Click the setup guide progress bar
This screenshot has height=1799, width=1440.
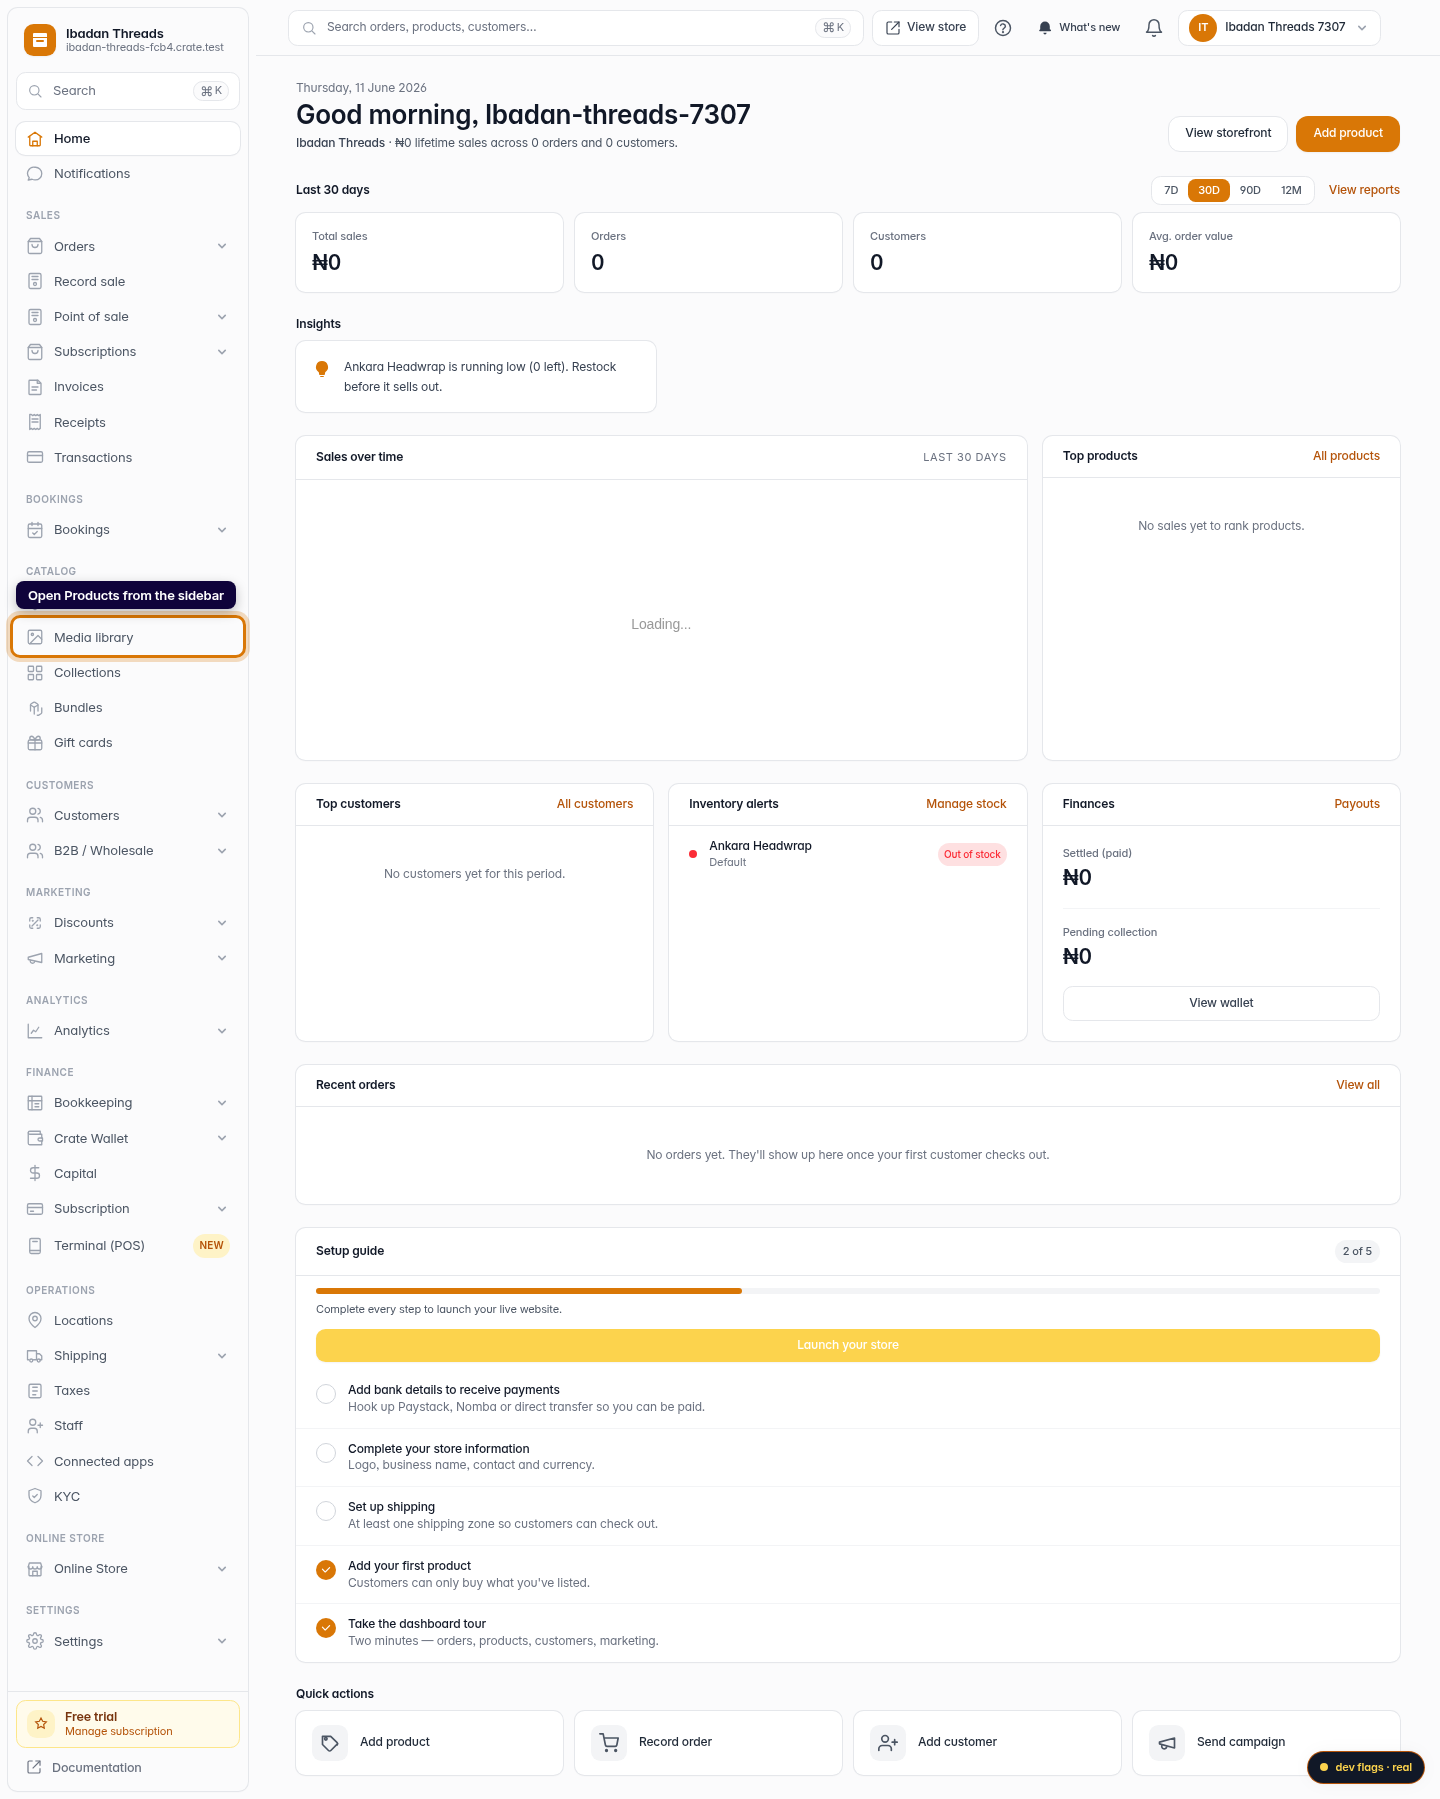pos(848,1291)
